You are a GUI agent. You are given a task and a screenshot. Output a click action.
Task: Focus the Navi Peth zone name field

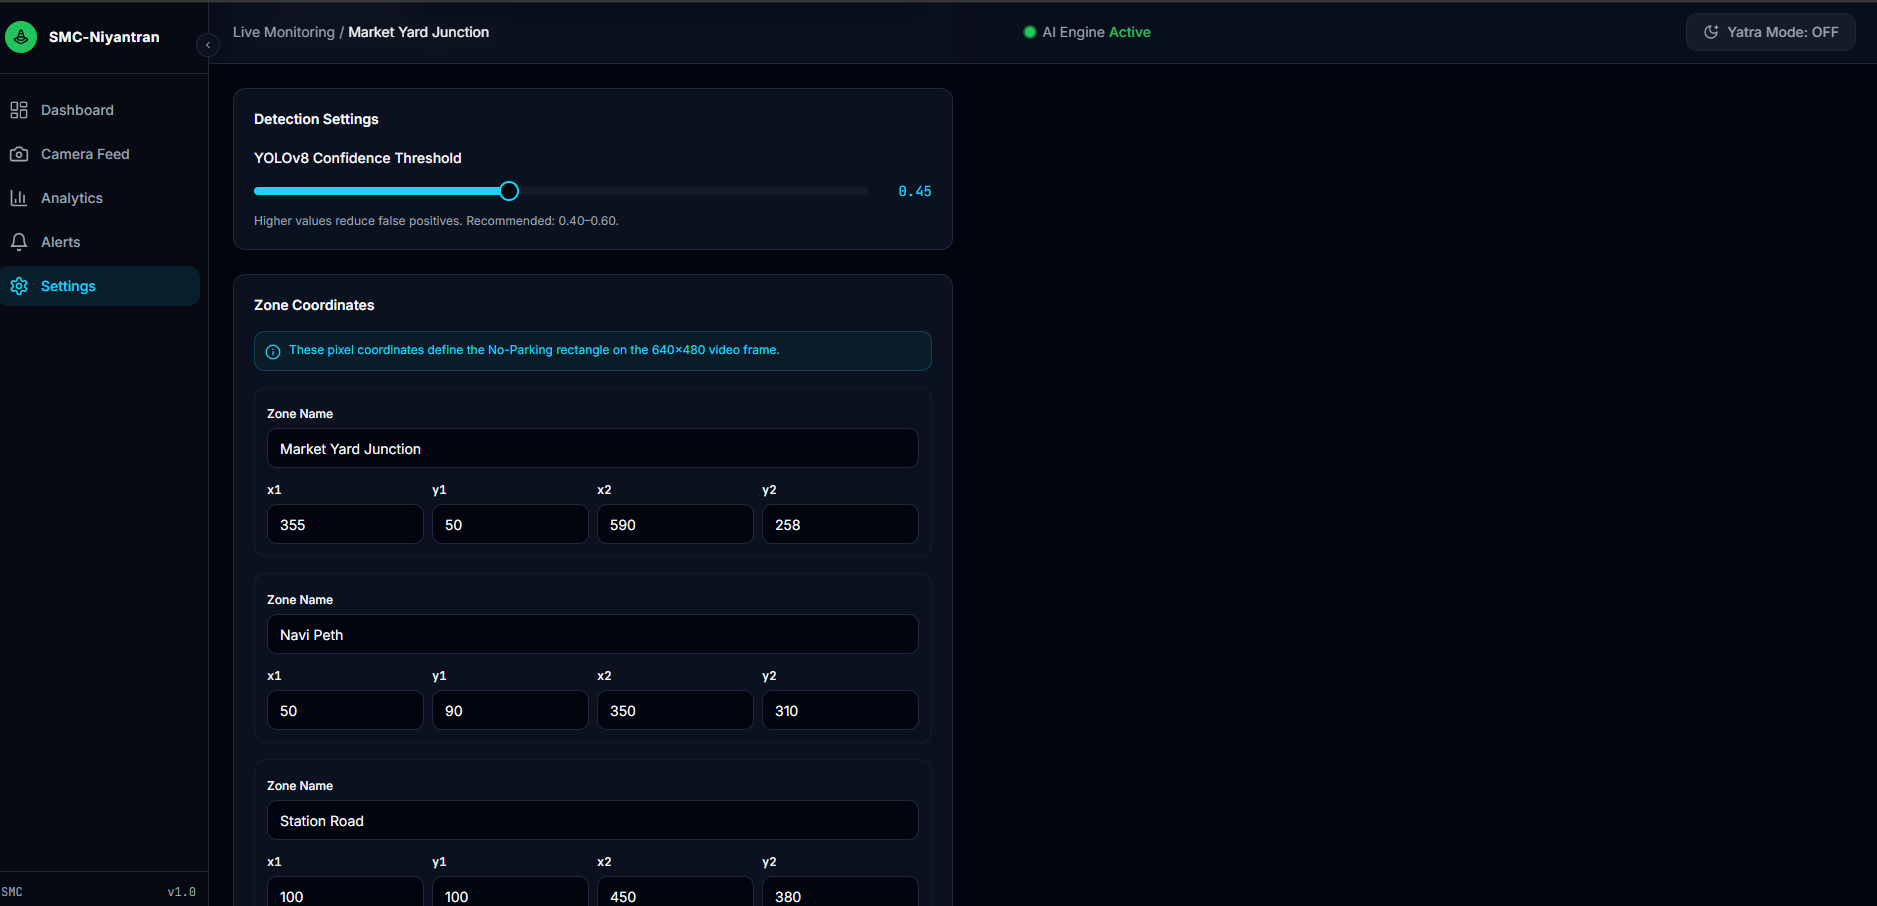[592, 634]
